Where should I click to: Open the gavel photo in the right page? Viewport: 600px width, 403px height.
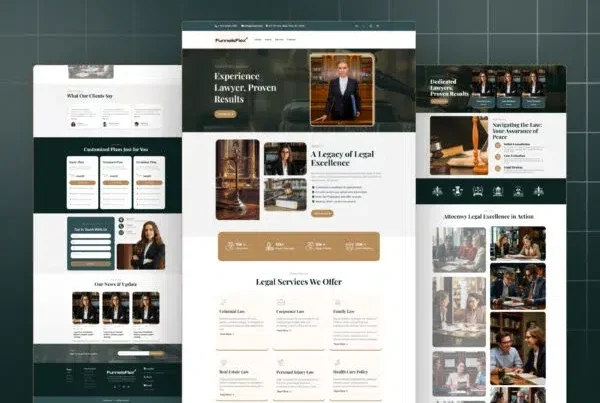459,145
